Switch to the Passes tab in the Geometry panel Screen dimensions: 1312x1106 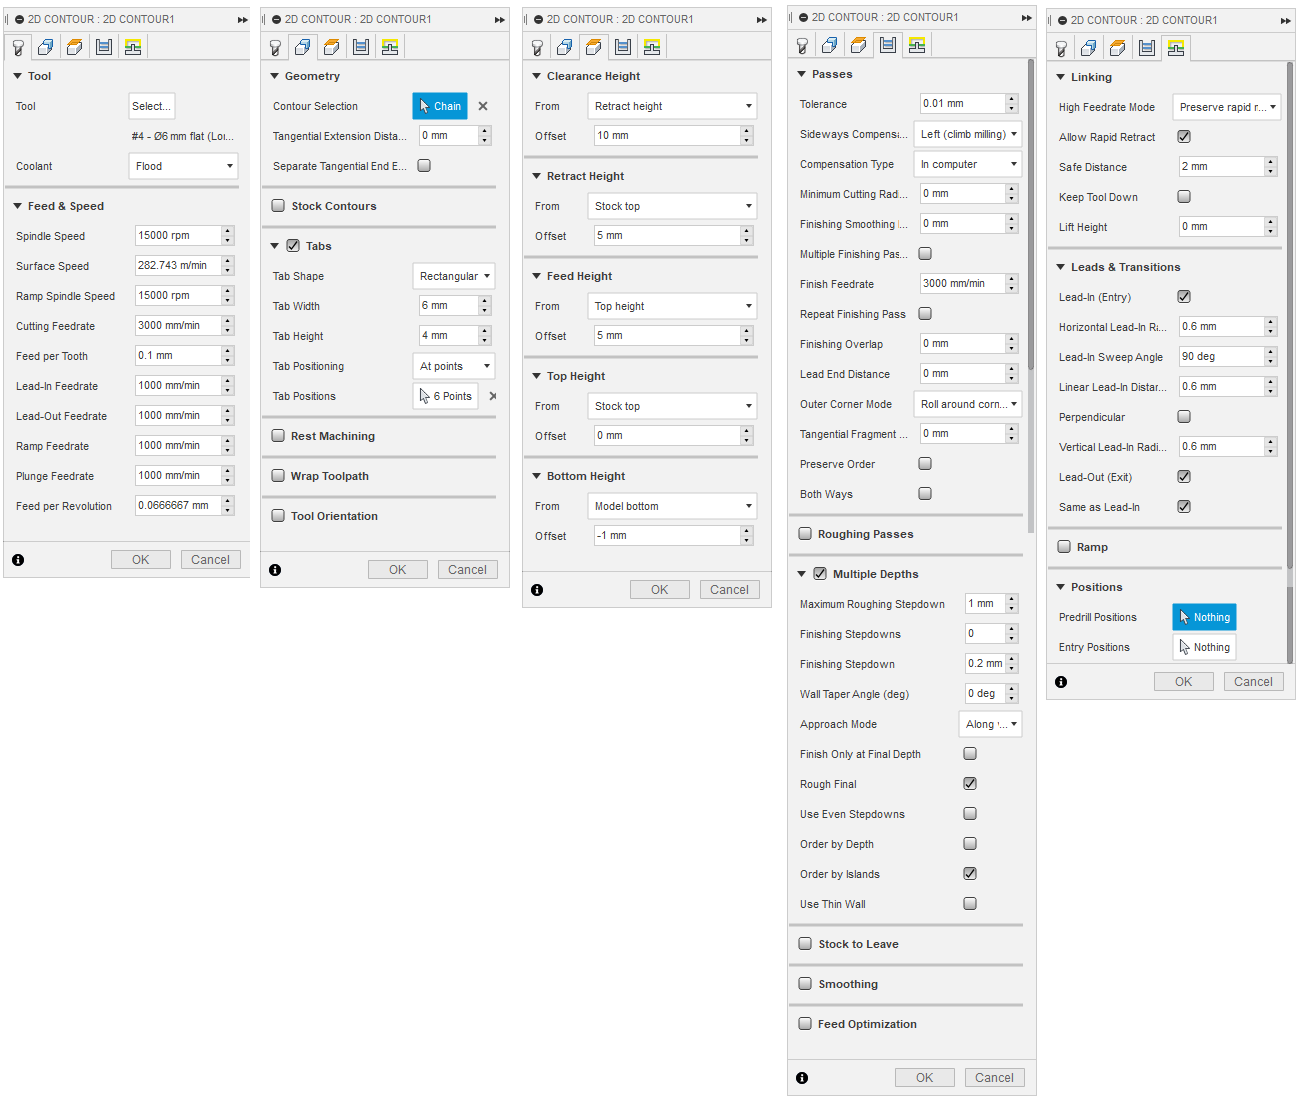pos(361,47)
